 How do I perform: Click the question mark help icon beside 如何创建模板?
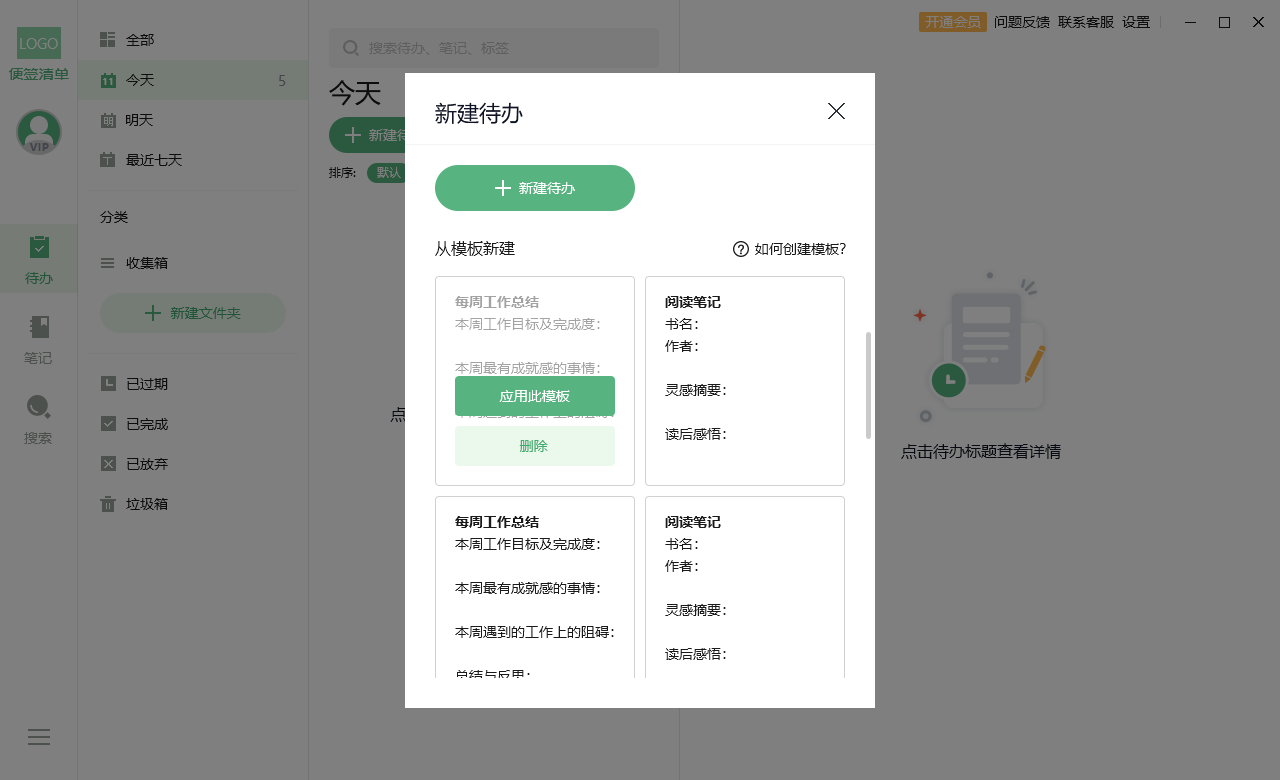[x=740, y=249]
